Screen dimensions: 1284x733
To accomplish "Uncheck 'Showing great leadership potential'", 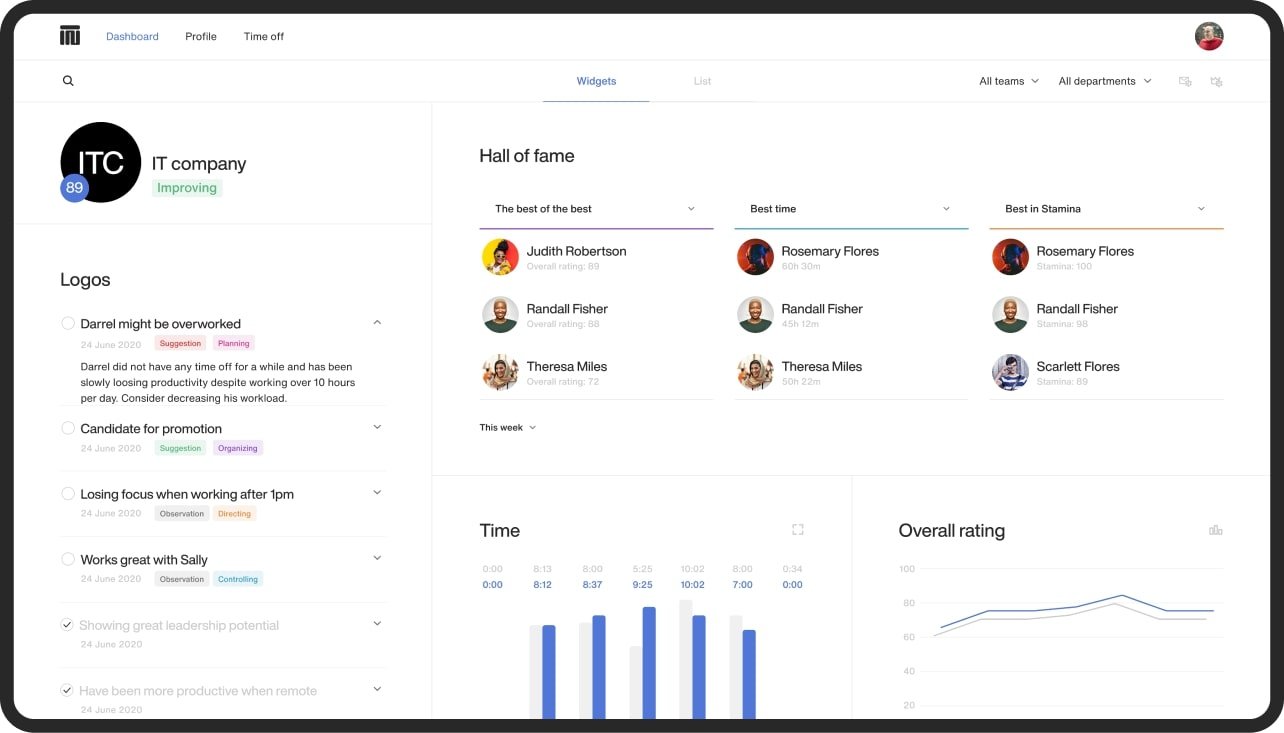I will [x=67, y=624].
